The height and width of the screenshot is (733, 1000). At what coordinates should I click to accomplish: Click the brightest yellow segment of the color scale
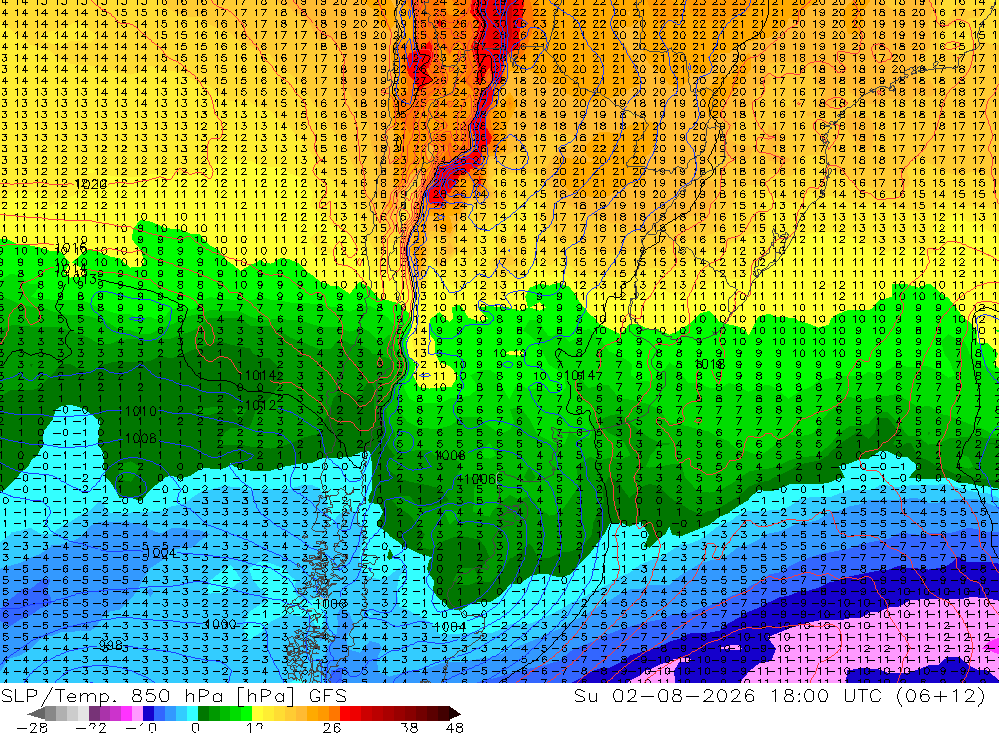[x=257, y=713]
